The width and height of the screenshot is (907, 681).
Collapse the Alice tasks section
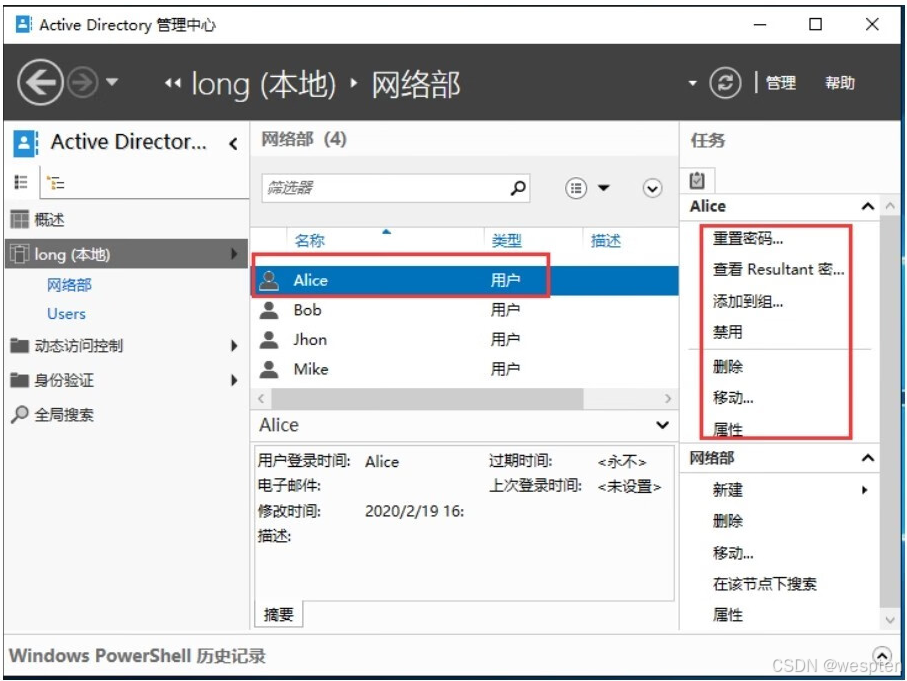point(868,206)
